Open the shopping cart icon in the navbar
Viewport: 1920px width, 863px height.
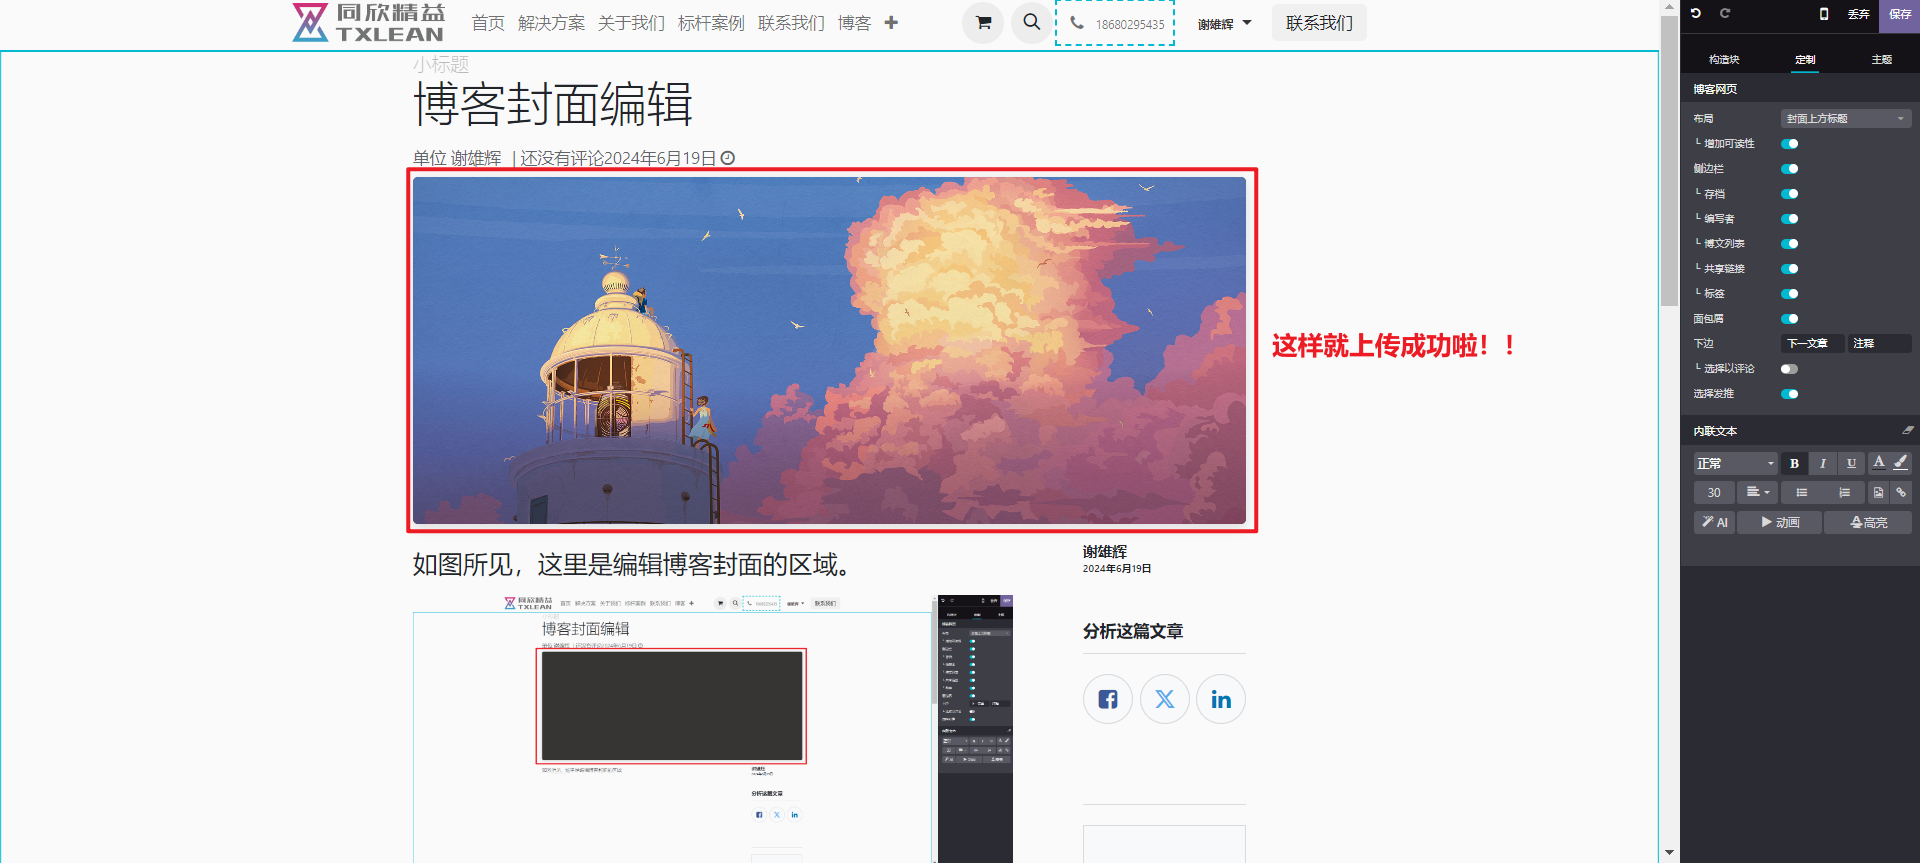click(983, 22)
